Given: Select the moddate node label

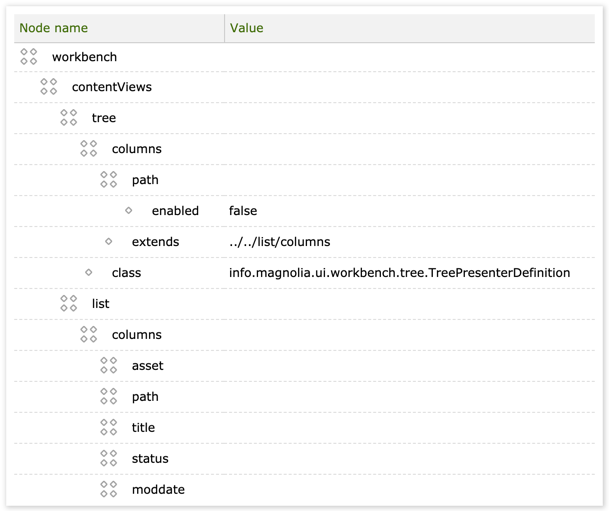Looking at the screenshot, I should 158,490.
